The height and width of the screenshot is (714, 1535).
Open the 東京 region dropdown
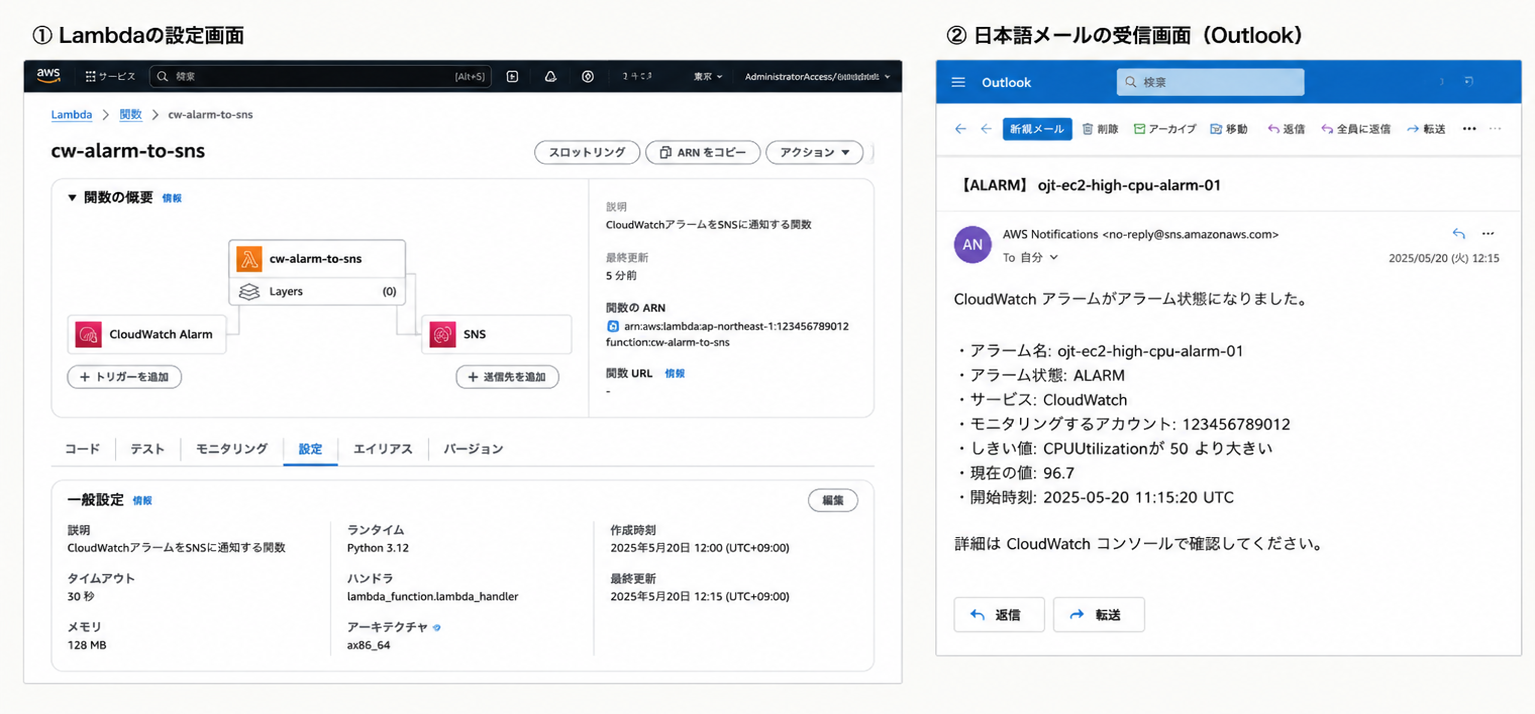point(708,76)
